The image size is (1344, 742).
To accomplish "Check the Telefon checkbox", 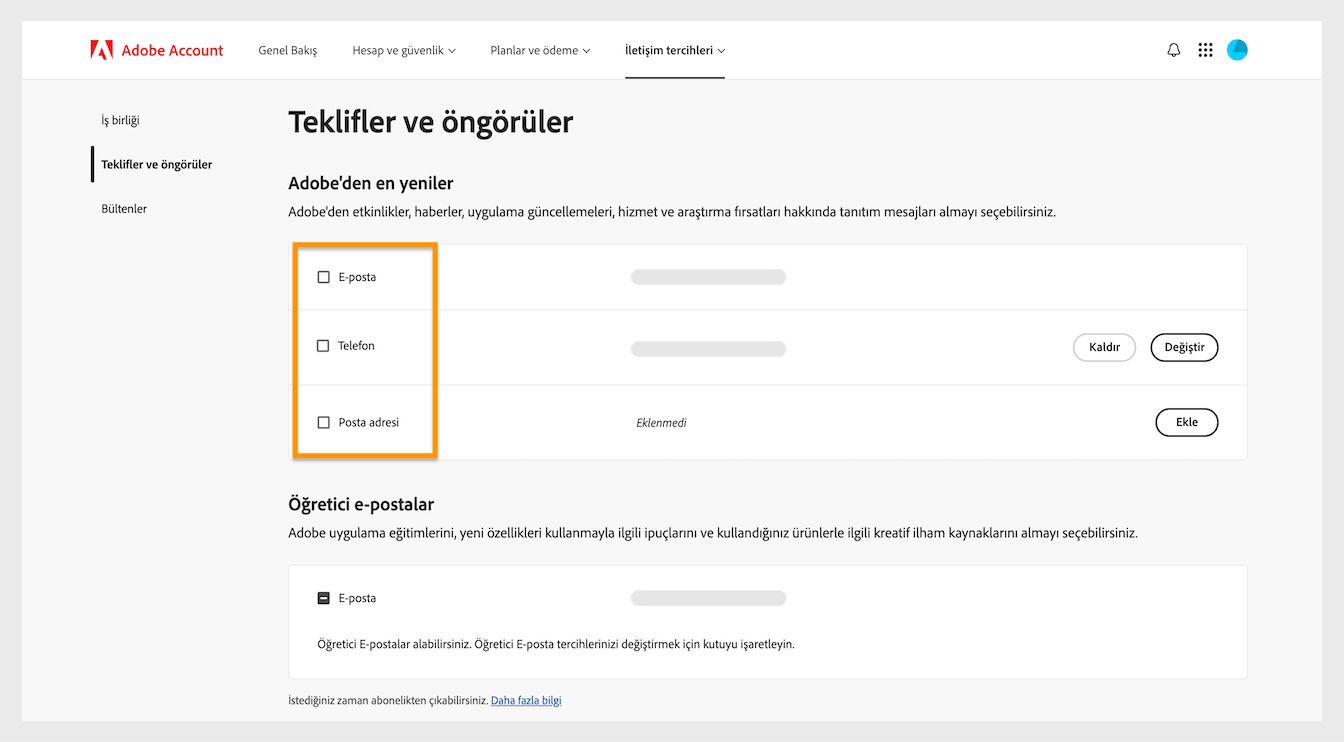I will point(323,345).
